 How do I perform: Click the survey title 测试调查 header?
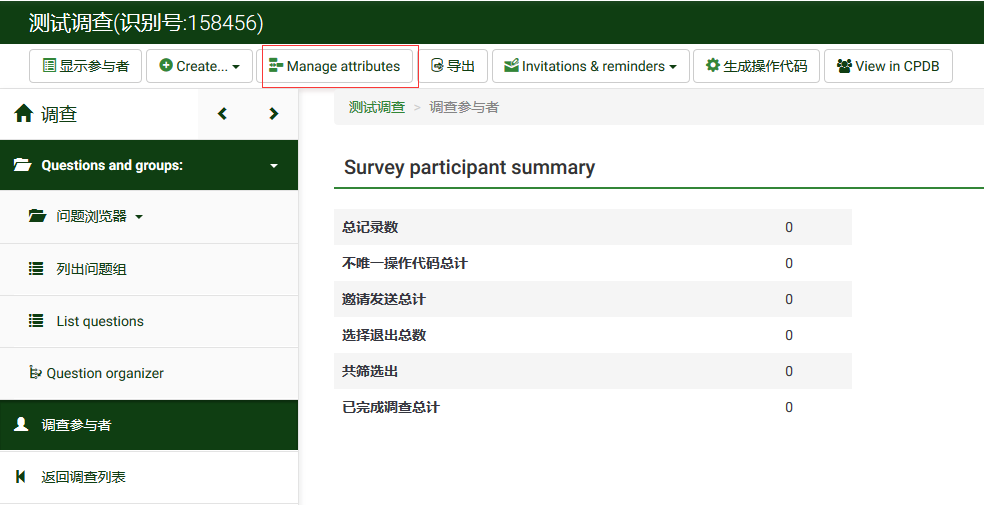[146, 22]
